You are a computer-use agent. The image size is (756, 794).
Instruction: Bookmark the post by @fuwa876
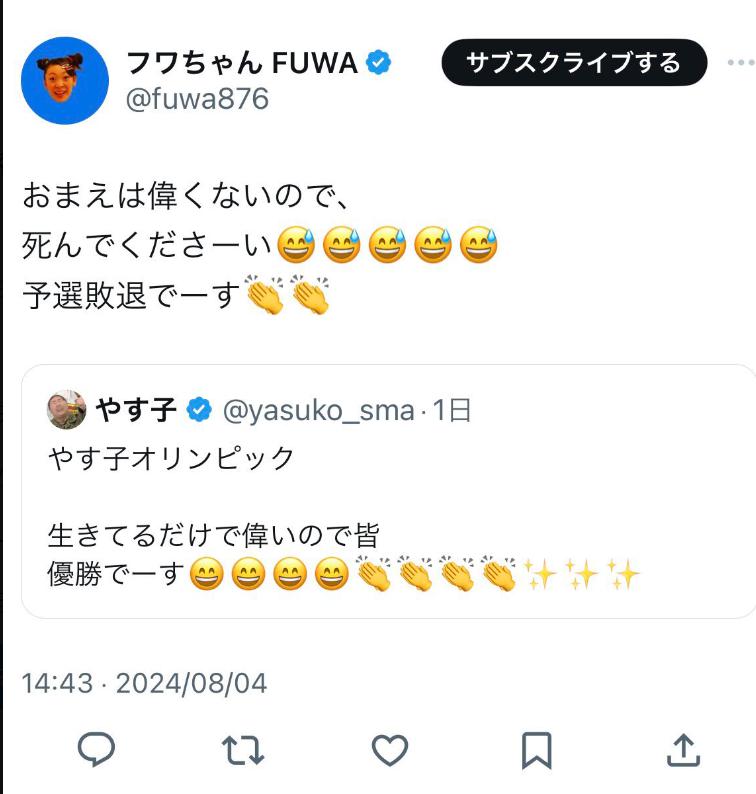tap(536, 749)
